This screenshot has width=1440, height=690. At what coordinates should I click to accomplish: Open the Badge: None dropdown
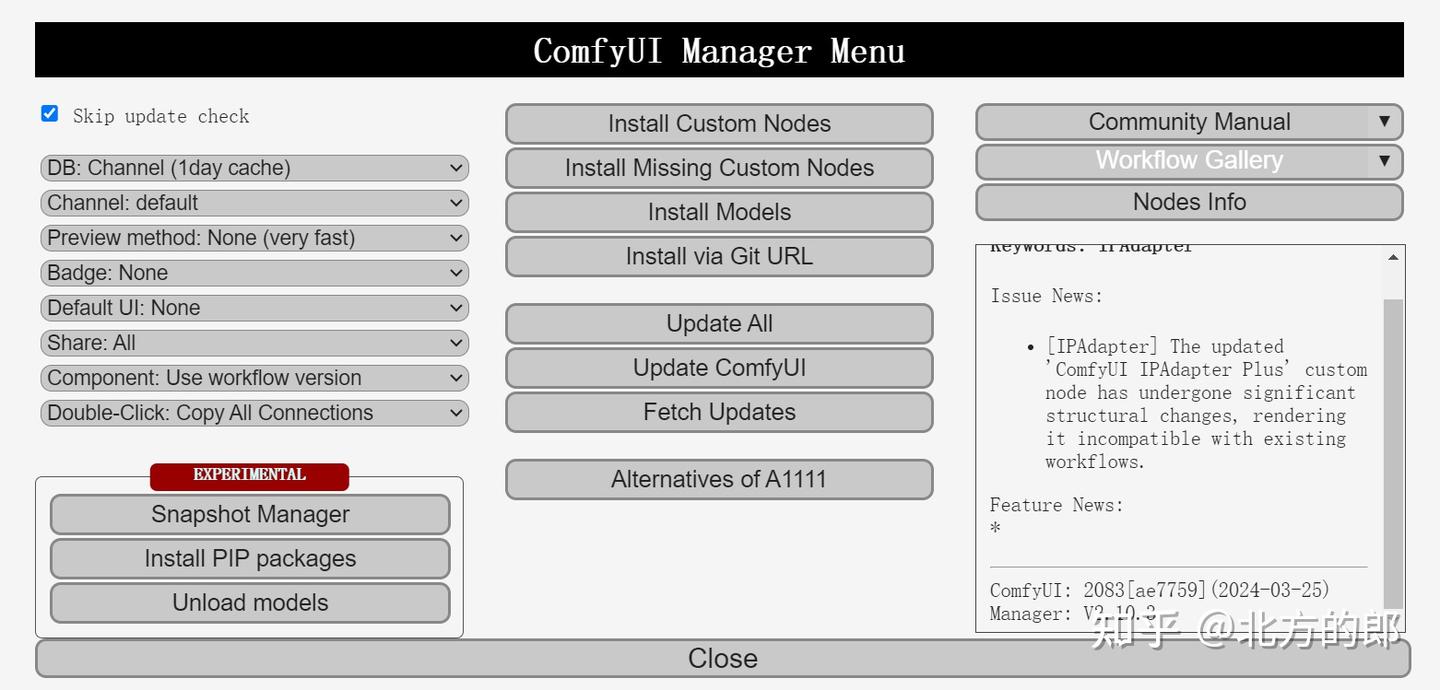coord(255,273)
